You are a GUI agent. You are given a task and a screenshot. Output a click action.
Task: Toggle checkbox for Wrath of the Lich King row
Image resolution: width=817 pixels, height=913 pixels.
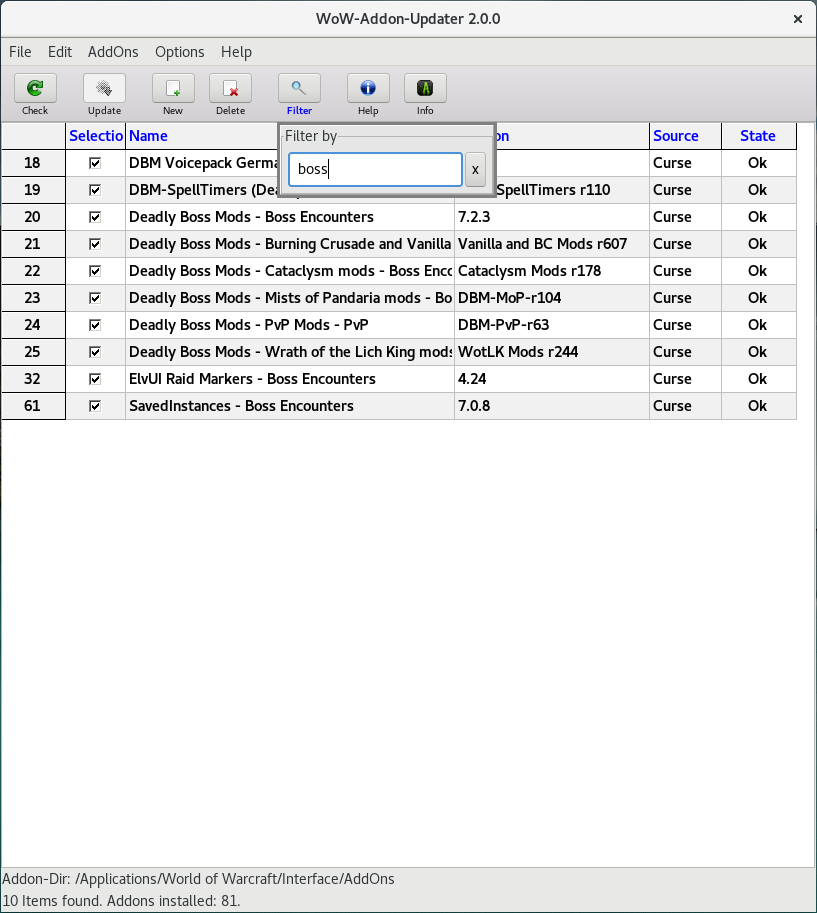[95, 352]
